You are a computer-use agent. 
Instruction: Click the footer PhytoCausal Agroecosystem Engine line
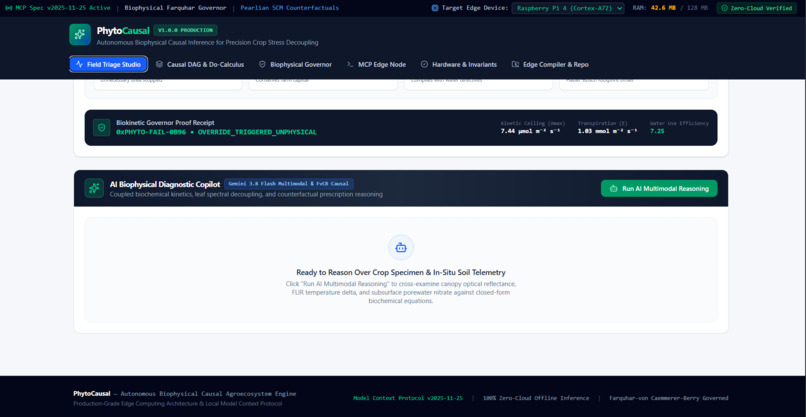tap(185, 394)
